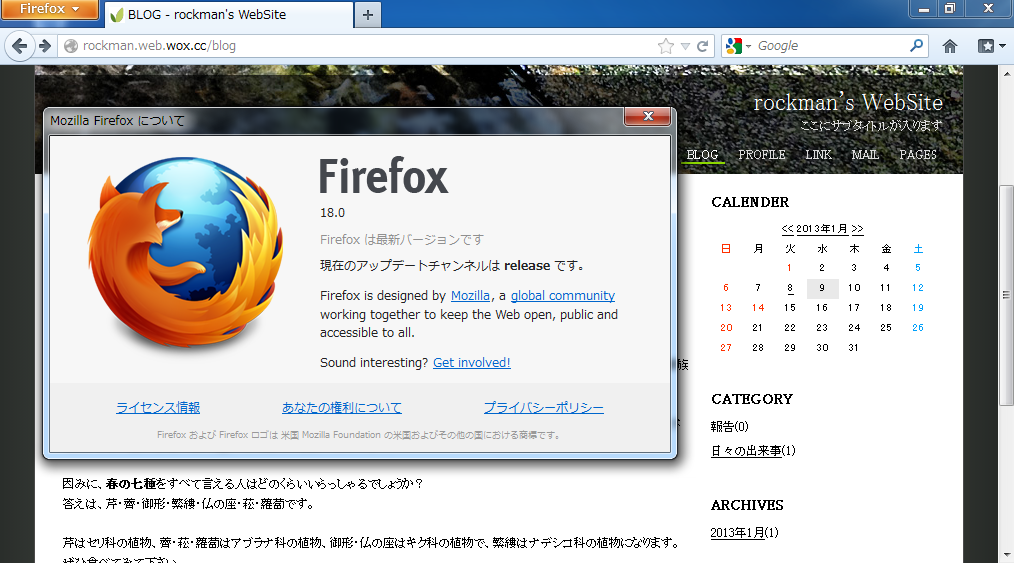The width and height of the screenshot is (1014, 563).
Task: Click the forward navigation arrow
Action: tap(44, 46)
